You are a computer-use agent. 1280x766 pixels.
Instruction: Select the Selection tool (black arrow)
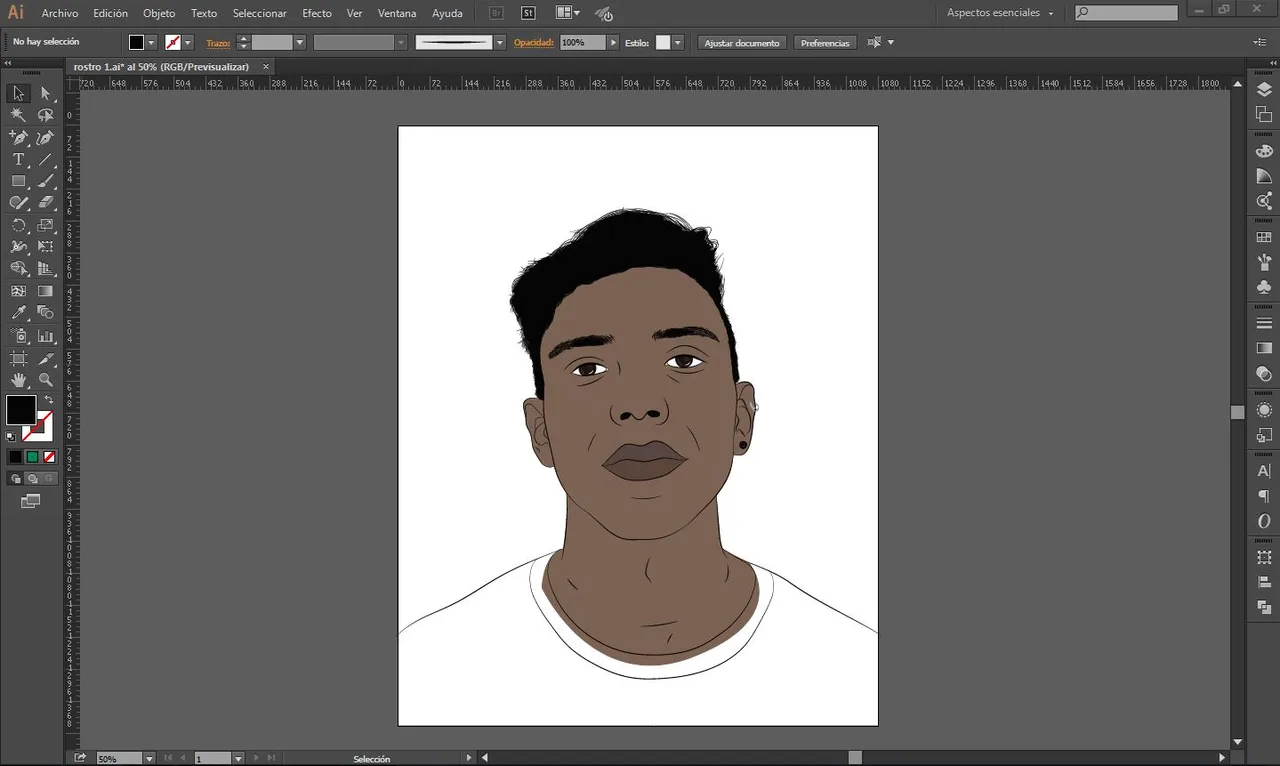coord(18,93)
